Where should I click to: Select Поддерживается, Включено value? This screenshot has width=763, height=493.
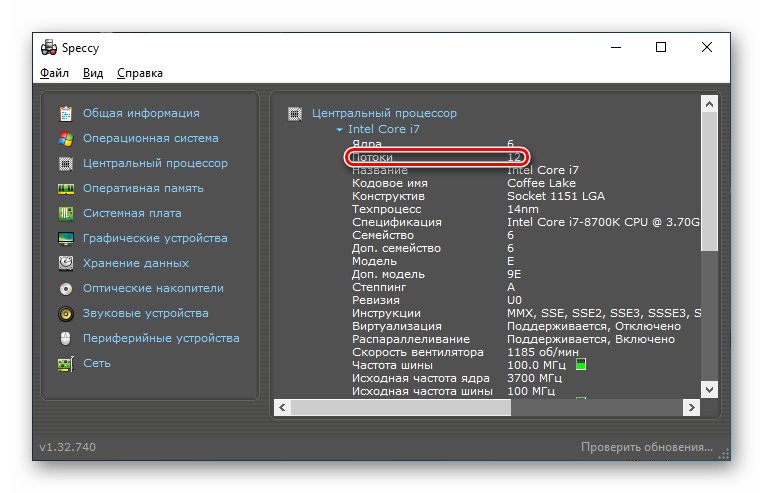591,339
